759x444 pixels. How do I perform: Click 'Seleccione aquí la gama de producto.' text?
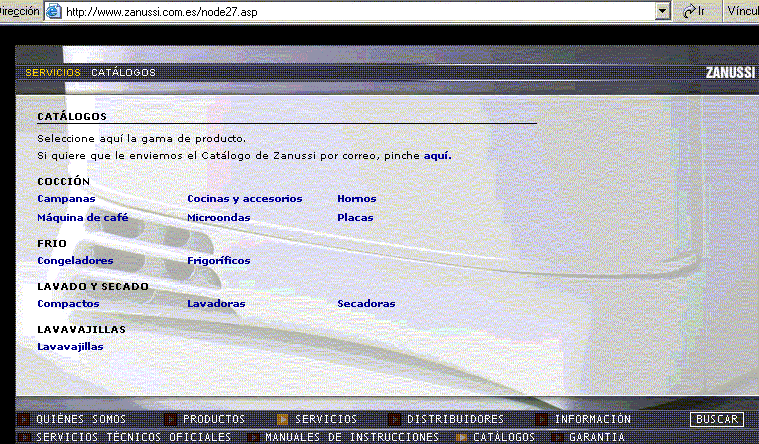[141, 139]
